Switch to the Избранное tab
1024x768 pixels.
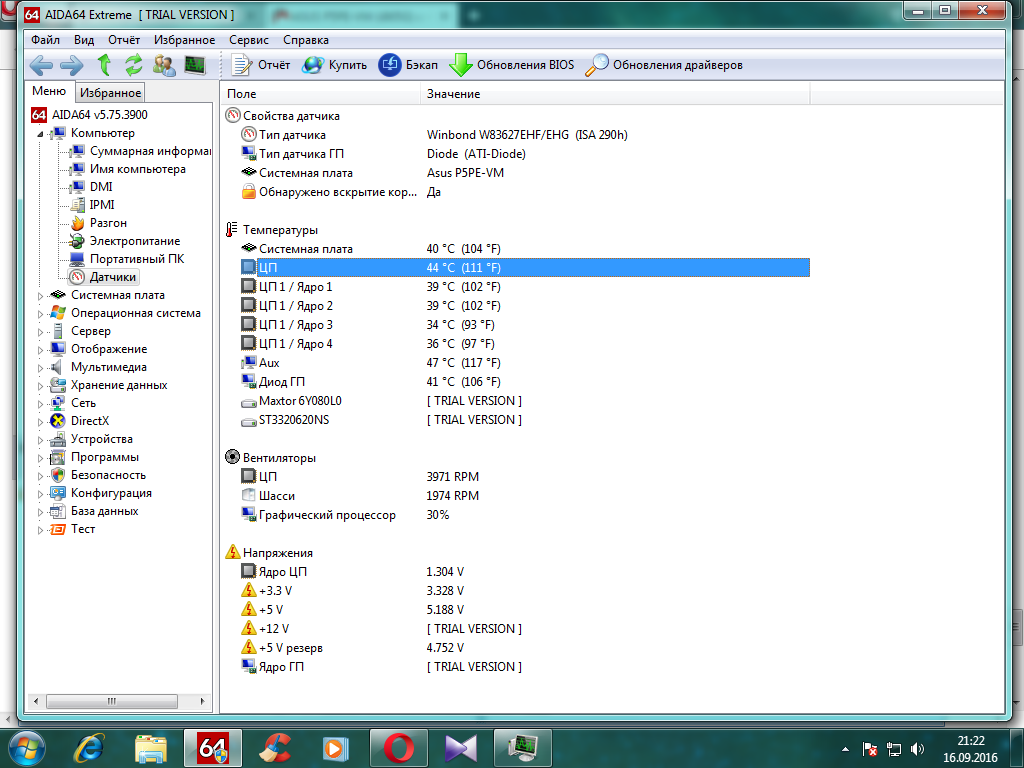[x=110, y=93]
